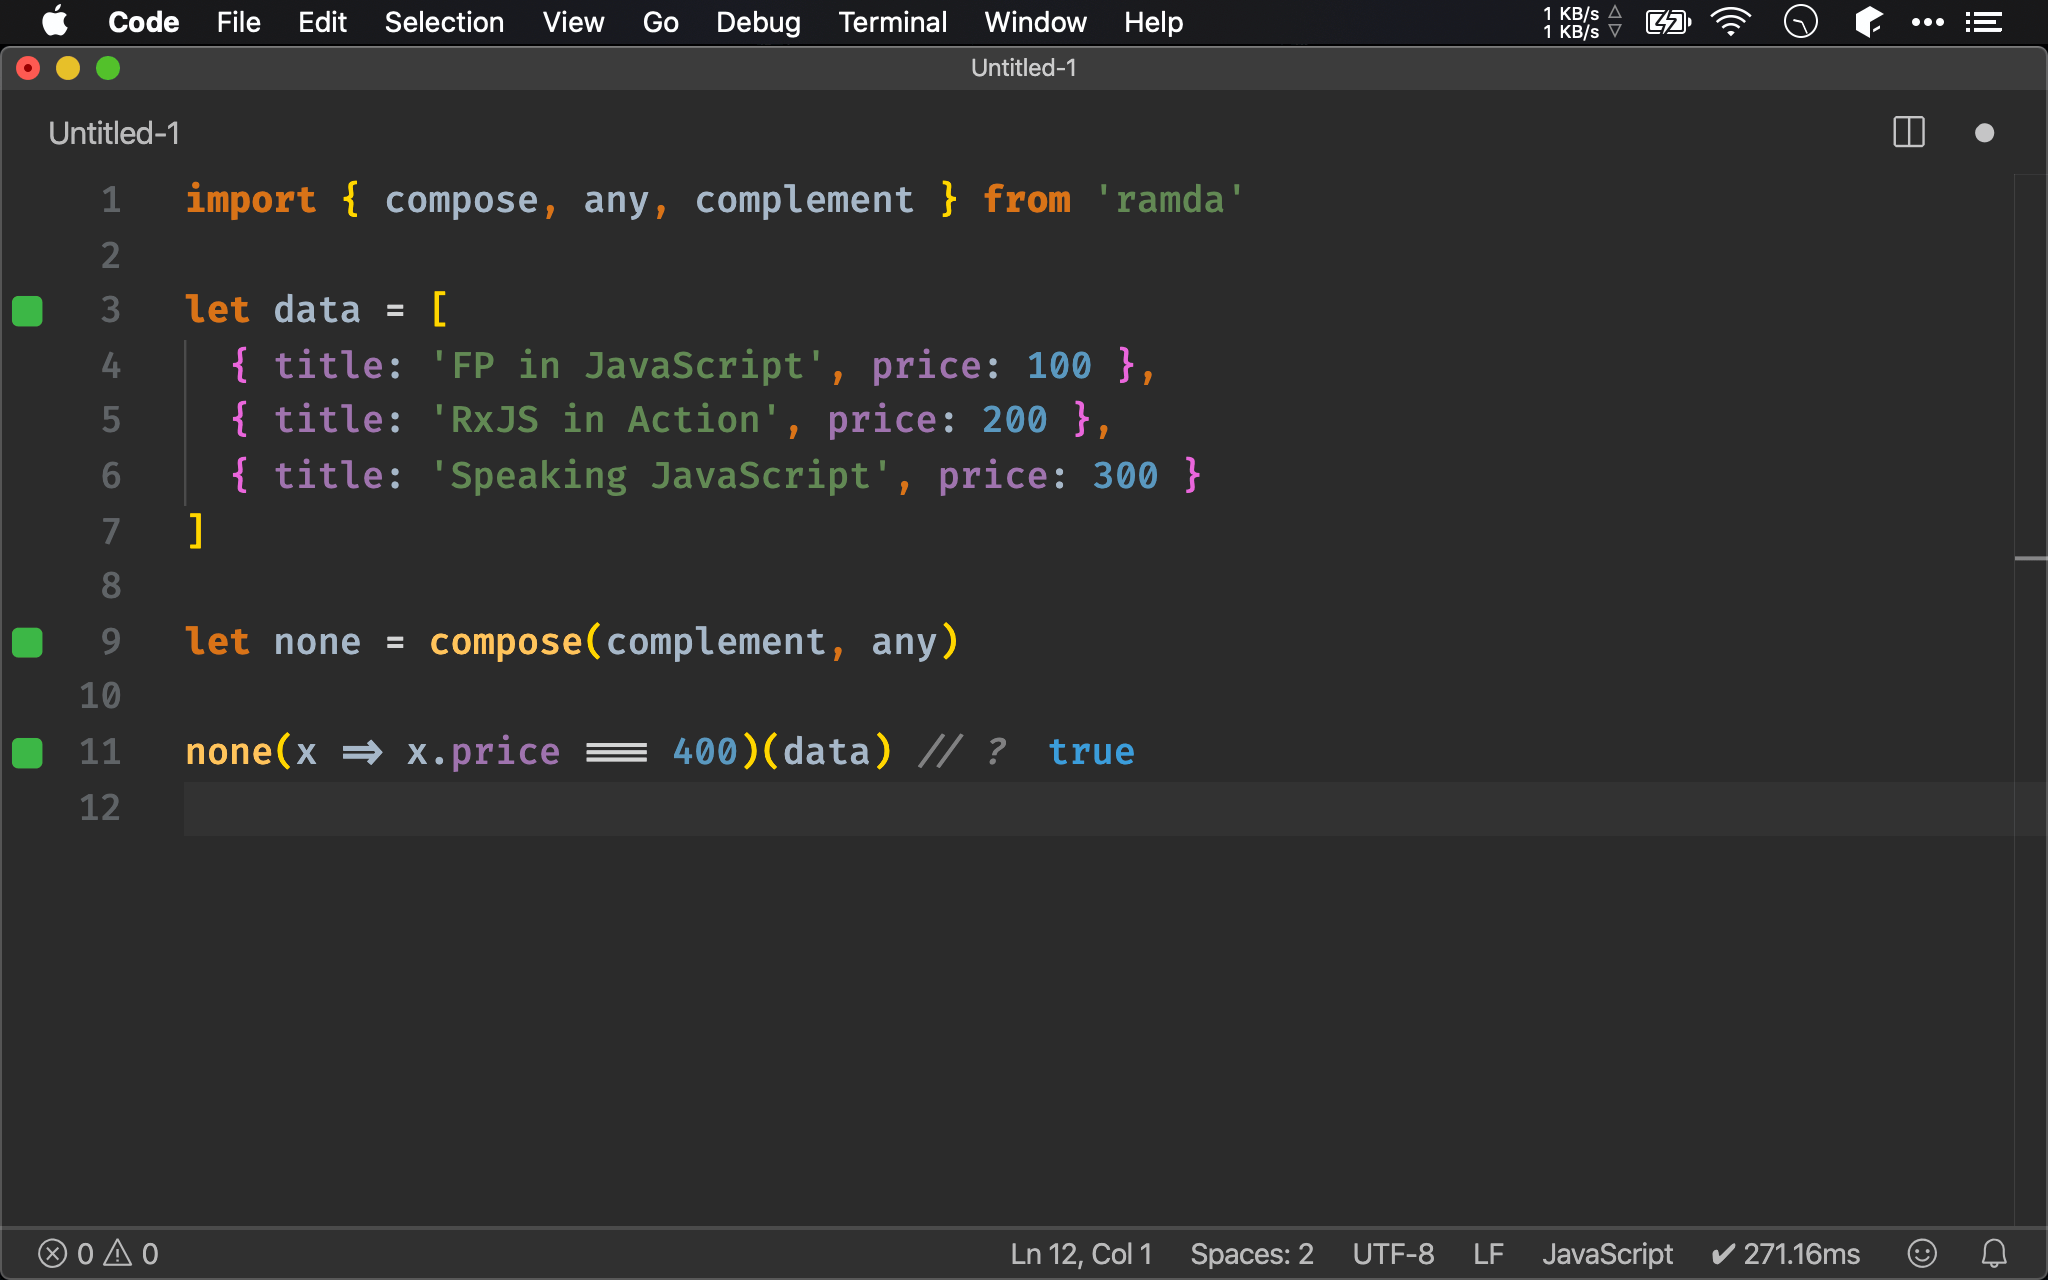This screenshot has width=2048, height=1280.
Task: Click the hexagon app icon in menu bar
Action: point(1868,22)
